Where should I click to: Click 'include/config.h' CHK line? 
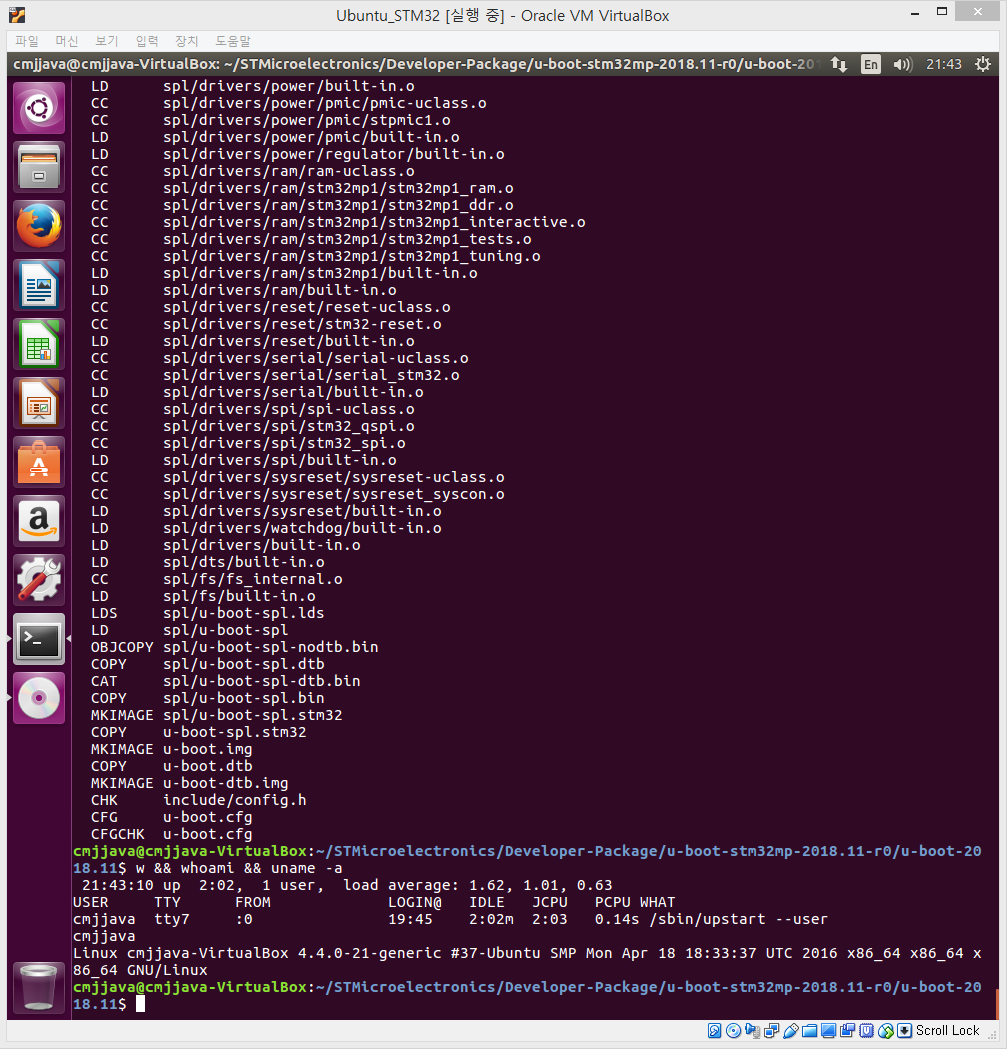point(235,800)
